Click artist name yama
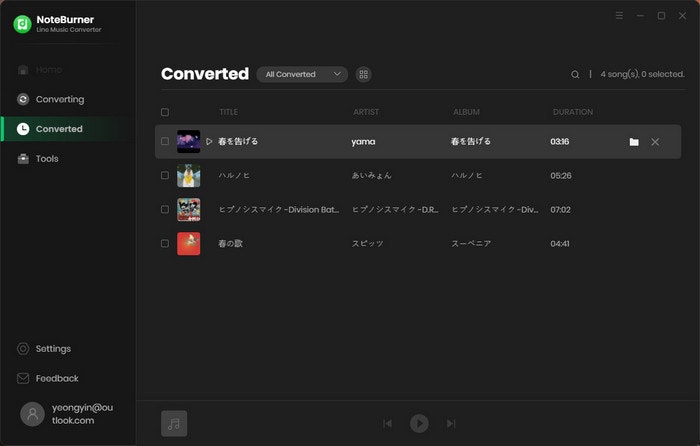This screenshot has height=446, width=700. 363,142
